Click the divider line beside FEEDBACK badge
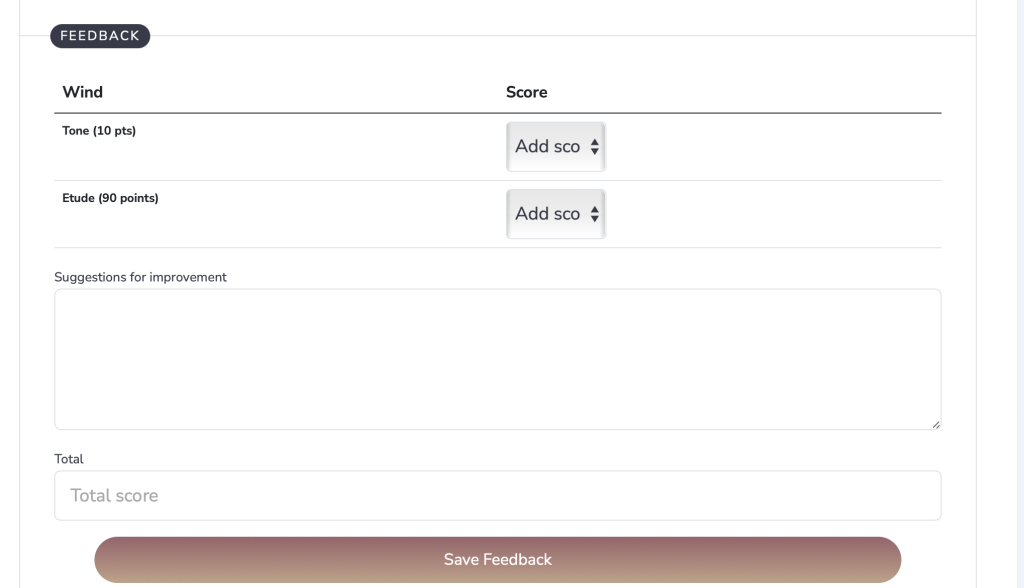Viewport: 1024px width, 588px height. coord(563,35)
